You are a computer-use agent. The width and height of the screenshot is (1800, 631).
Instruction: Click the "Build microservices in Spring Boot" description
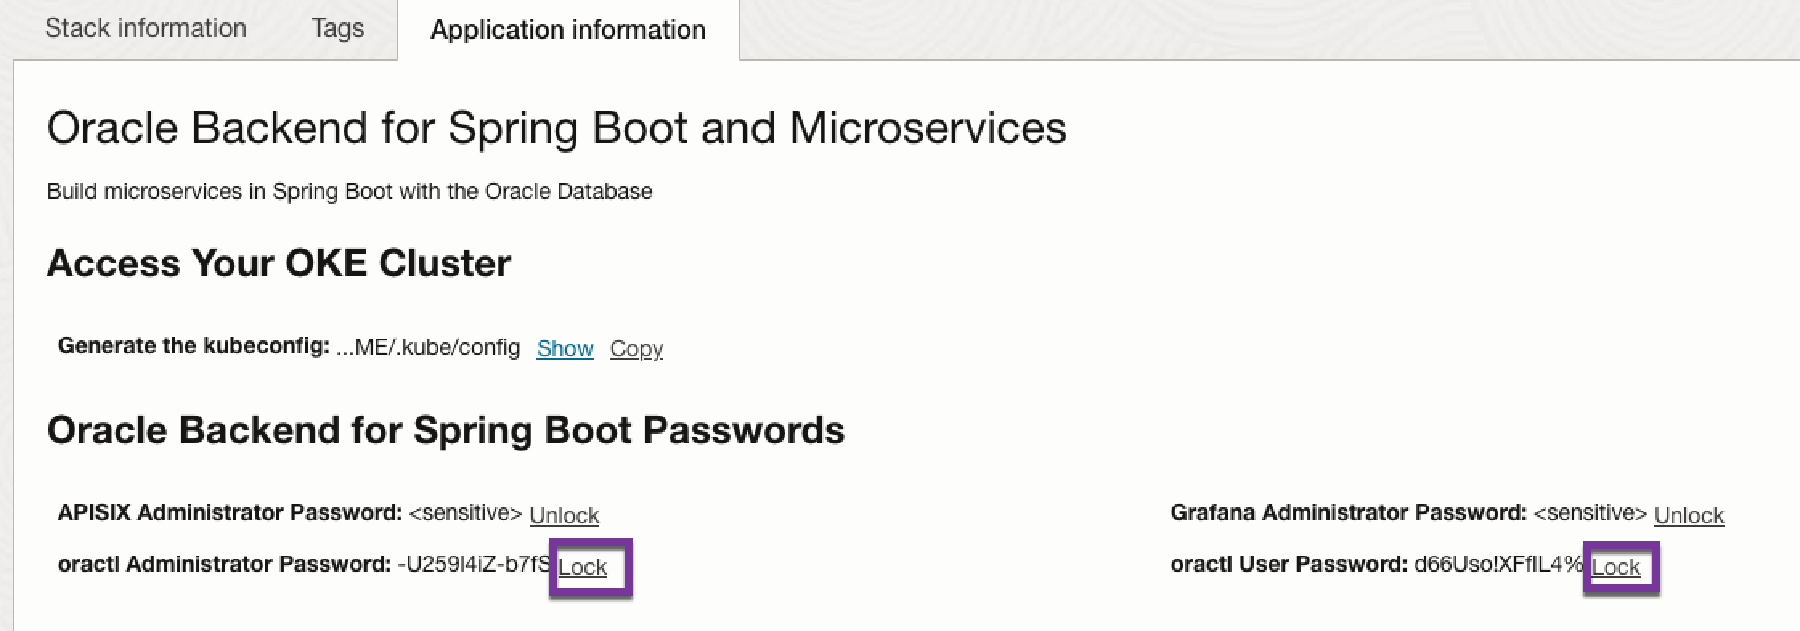coord(349,191)
